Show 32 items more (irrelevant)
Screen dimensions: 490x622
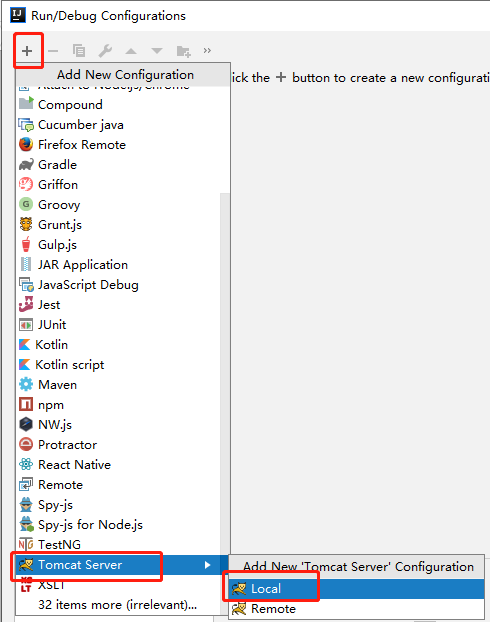(118, 605)
